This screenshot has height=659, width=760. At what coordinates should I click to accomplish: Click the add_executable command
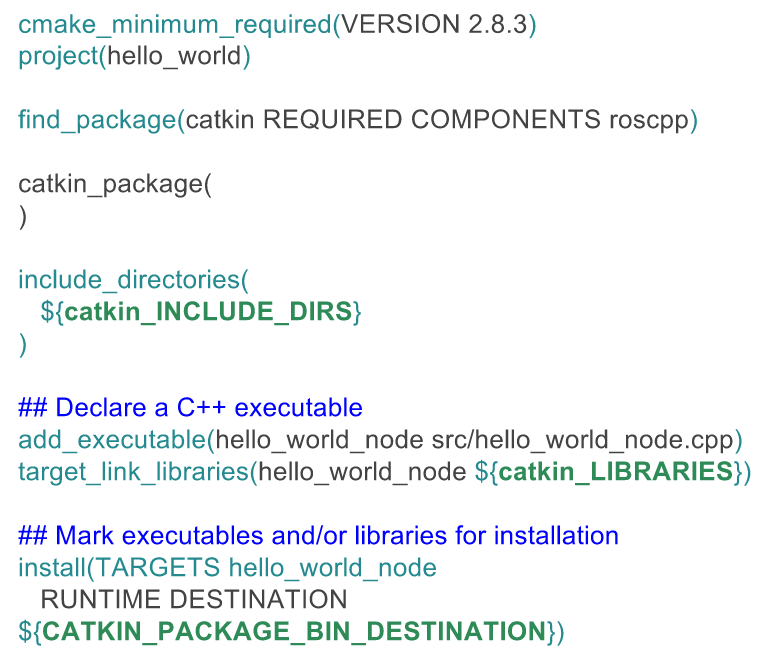point(112,439)
